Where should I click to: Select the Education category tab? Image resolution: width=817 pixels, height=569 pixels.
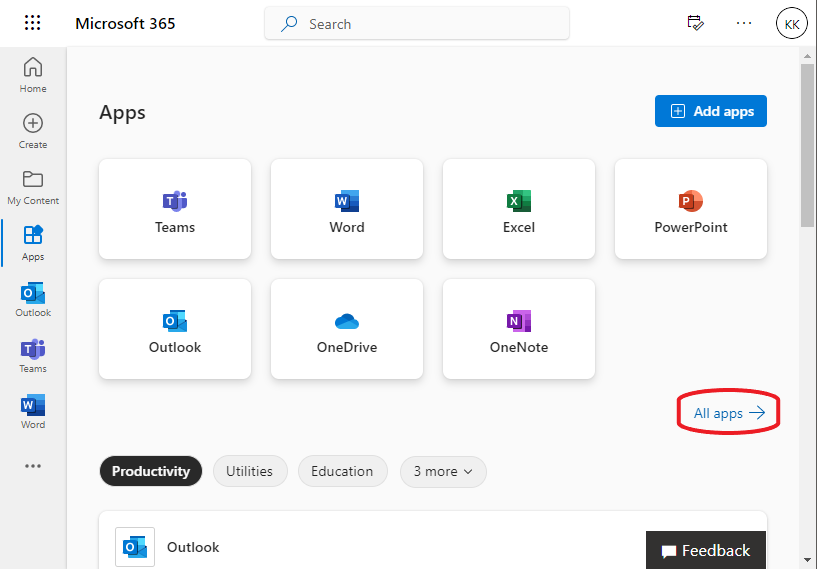pos(342,471)
